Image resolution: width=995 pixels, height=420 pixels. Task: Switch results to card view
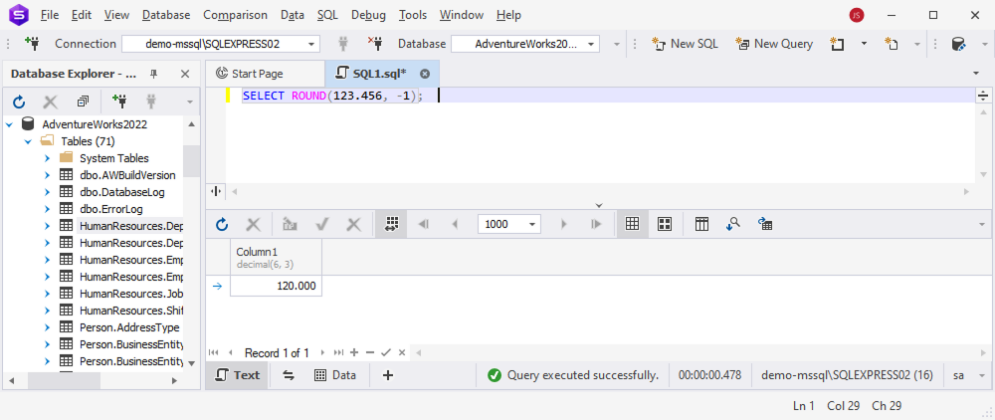(664, 225)
